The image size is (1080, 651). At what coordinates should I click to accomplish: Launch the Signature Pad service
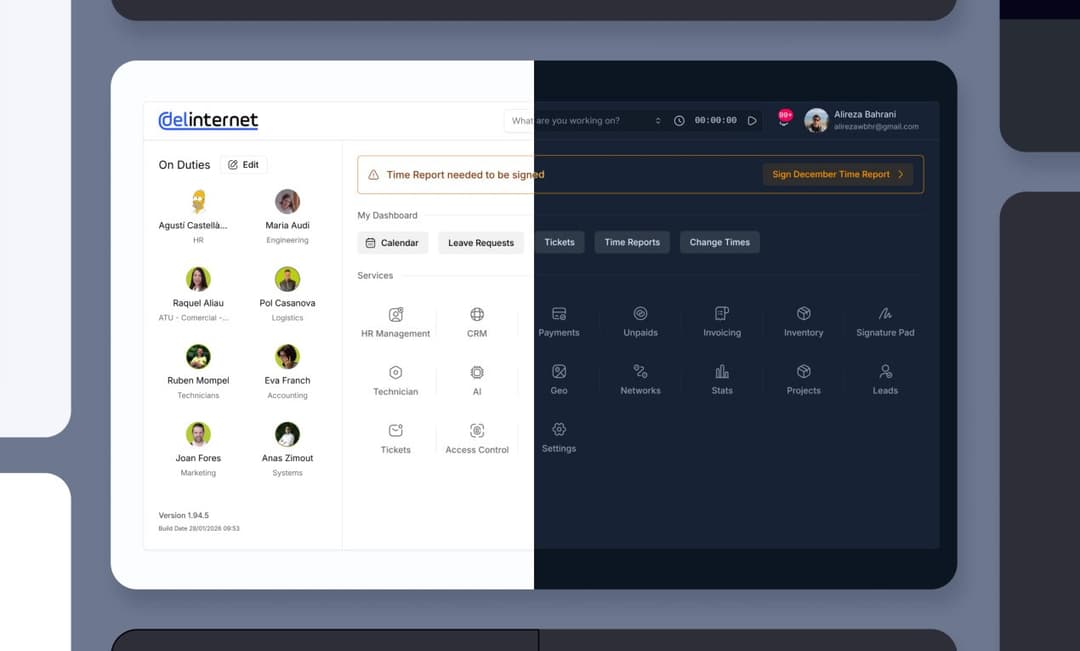click(x=884, y=320)
